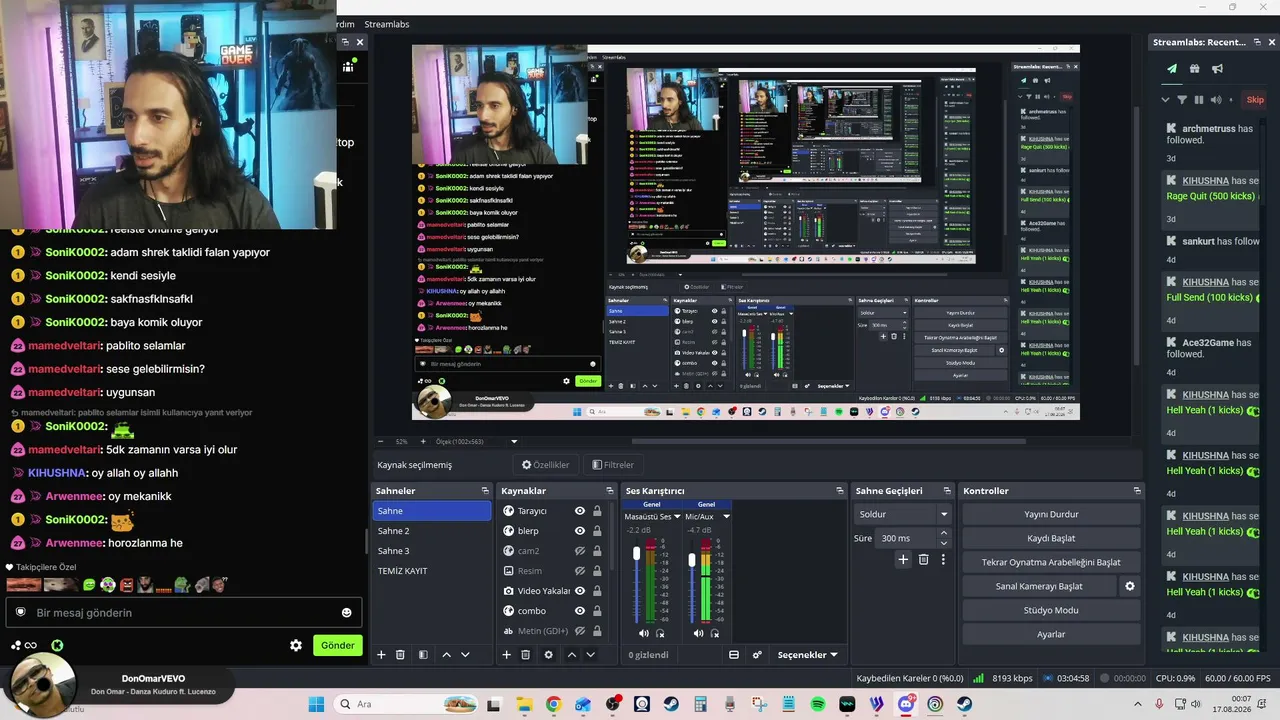Click the Kaydı Başlat button
1280x720 pixels.
(1051, 538)
